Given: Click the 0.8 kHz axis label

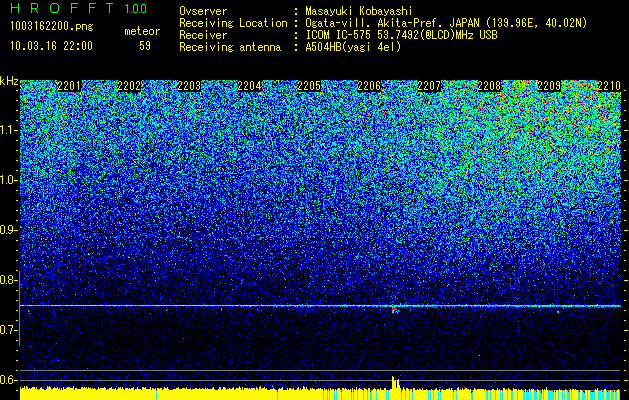Looking at the screenshot, I should coord(8,280).
